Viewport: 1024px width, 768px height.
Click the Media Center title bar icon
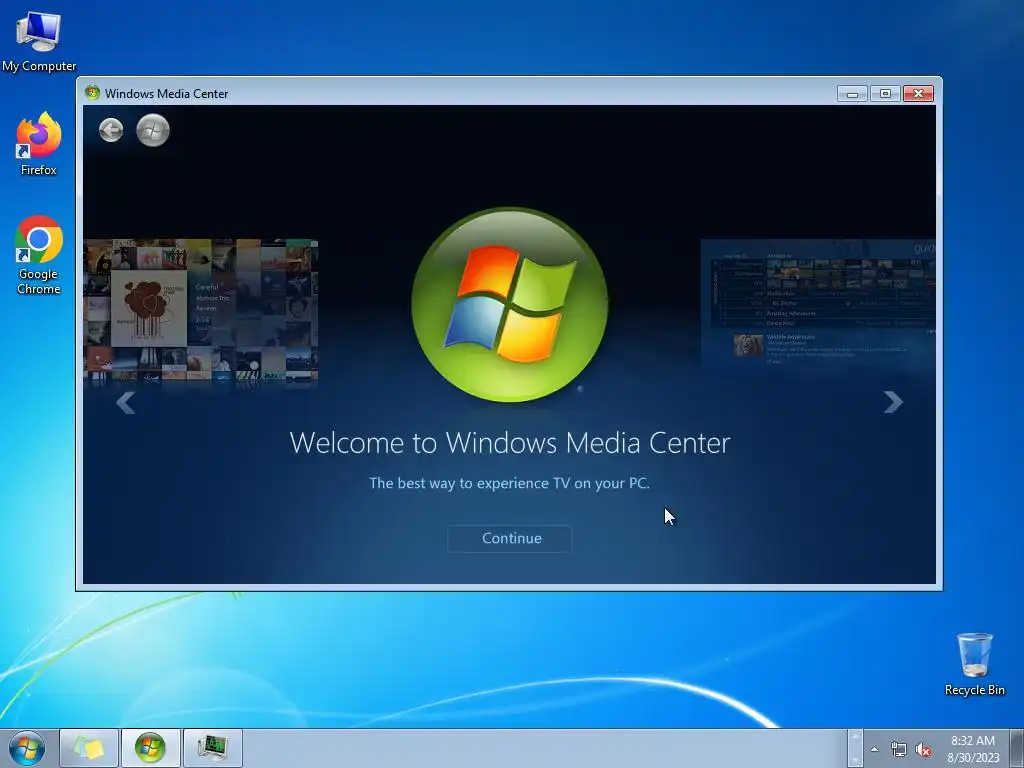click(92, 93)
